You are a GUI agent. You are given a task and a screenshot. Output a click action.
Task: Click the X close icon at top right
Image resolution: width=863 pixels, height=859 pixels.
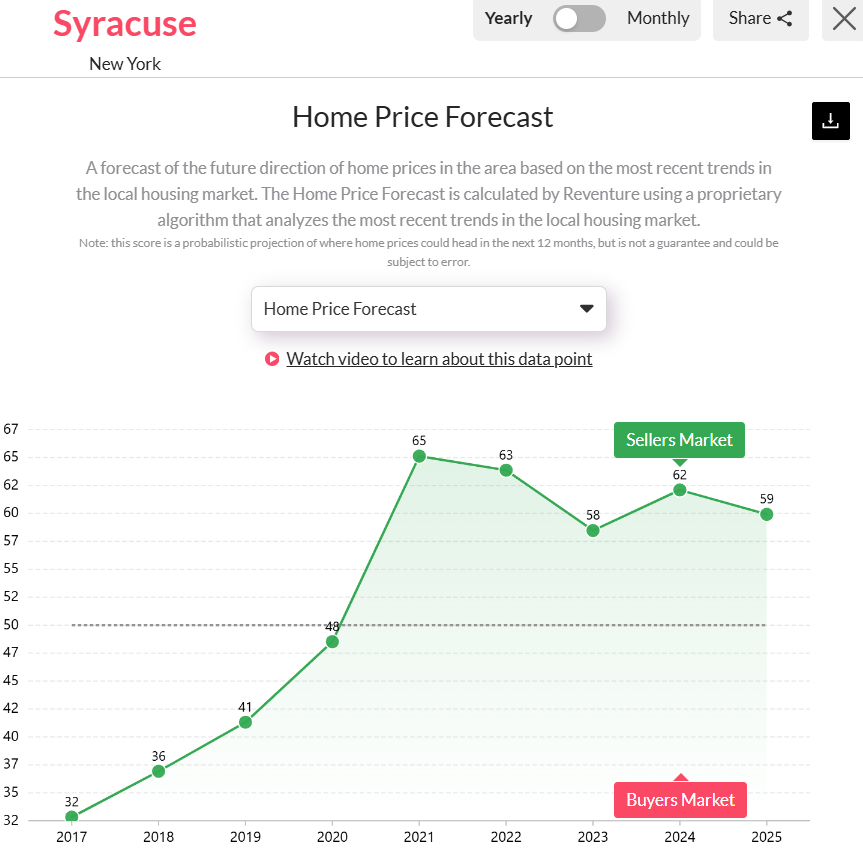pyautogui.click(x=843, y=20)
